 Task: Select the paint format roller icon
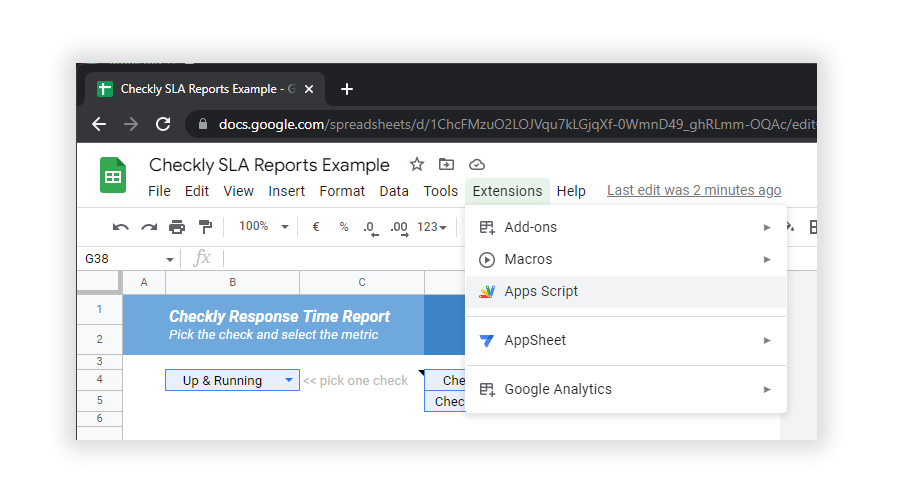click(x=205, y=227)
